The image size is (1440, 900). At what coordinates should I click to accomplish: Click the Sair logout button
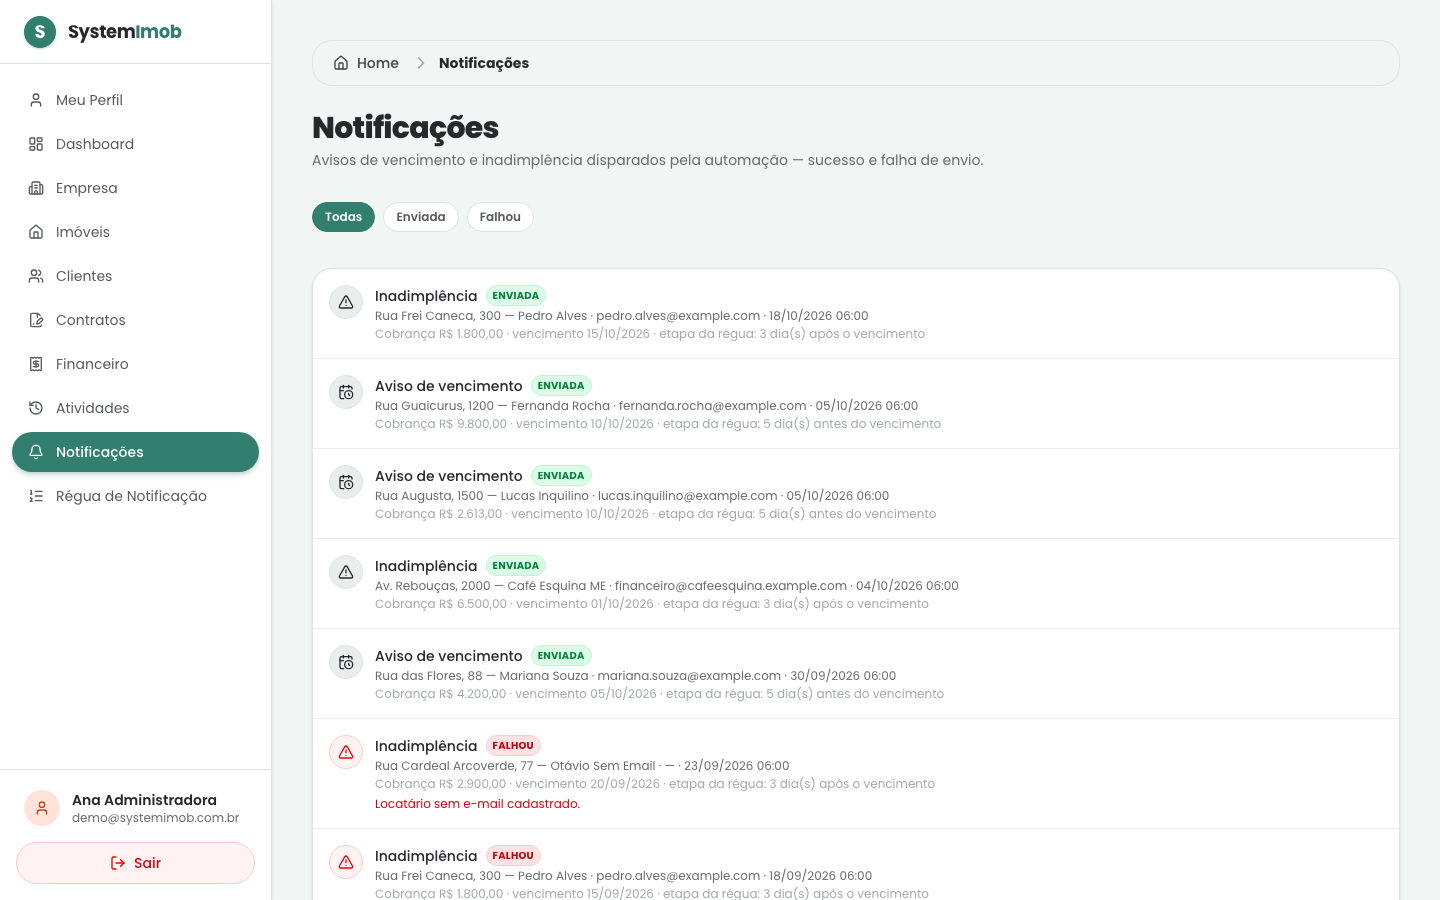coord(135,863)
